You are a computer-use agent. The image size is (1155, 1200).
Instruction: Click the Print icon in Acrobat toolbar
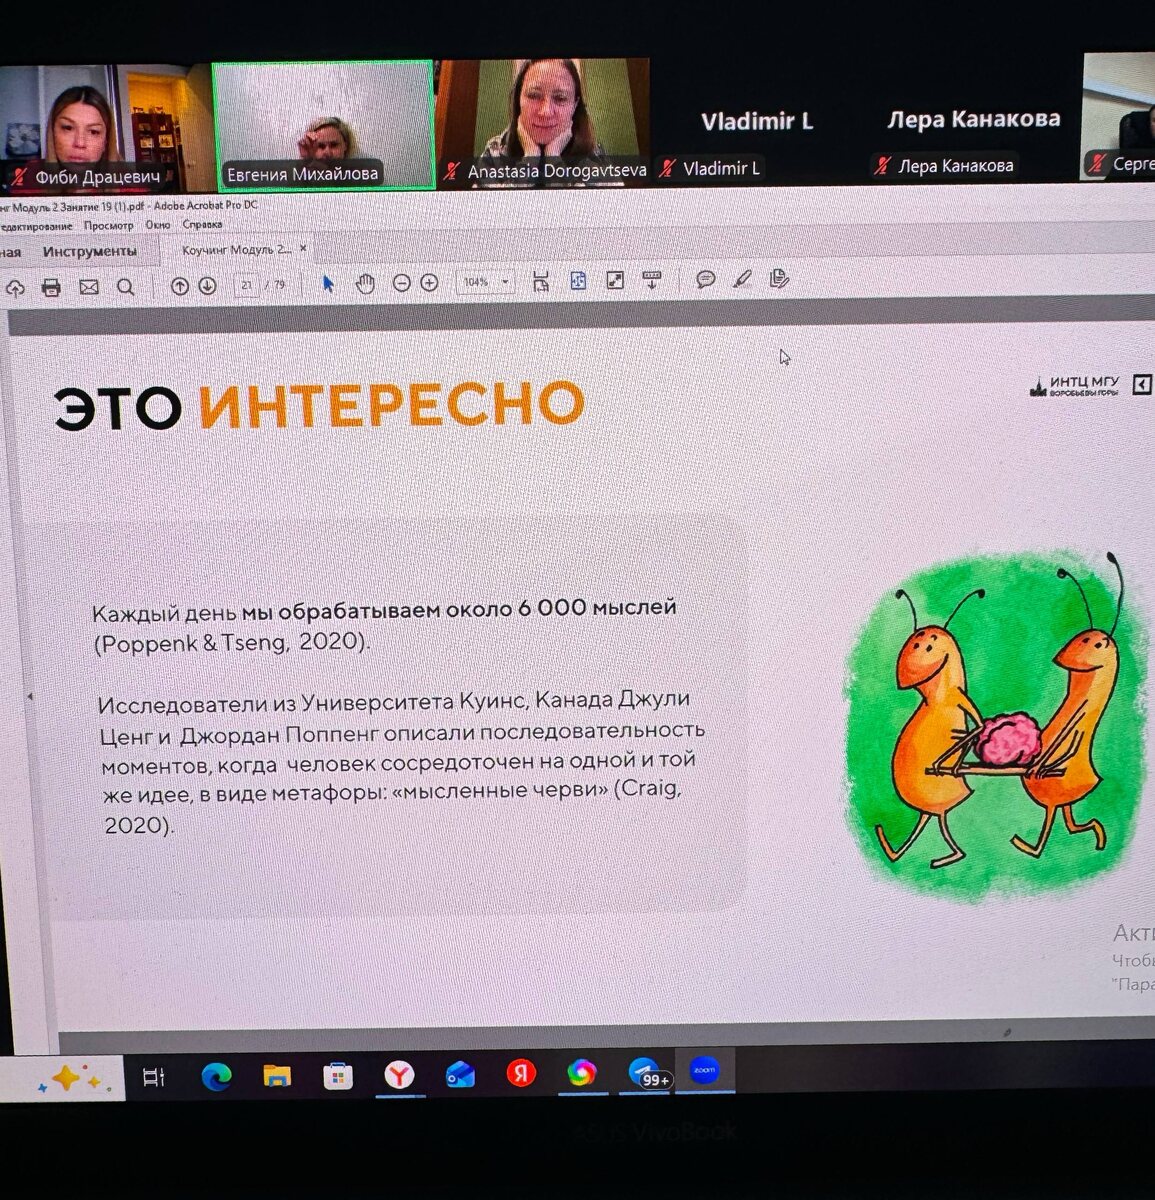click(x=51, y=288)
